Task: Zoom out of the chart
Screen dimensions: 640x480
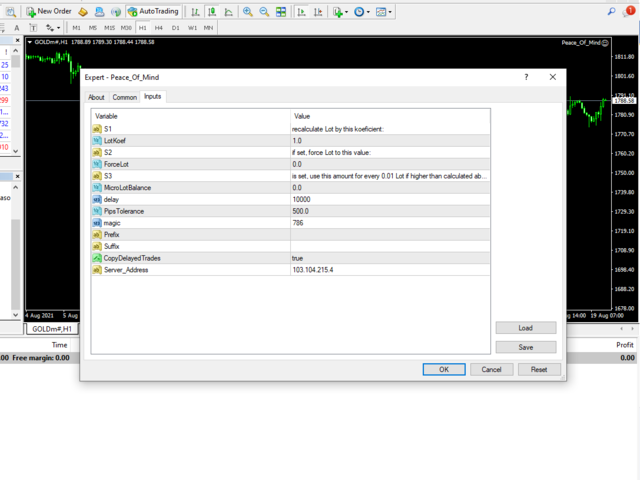Action: click(264, 12)
